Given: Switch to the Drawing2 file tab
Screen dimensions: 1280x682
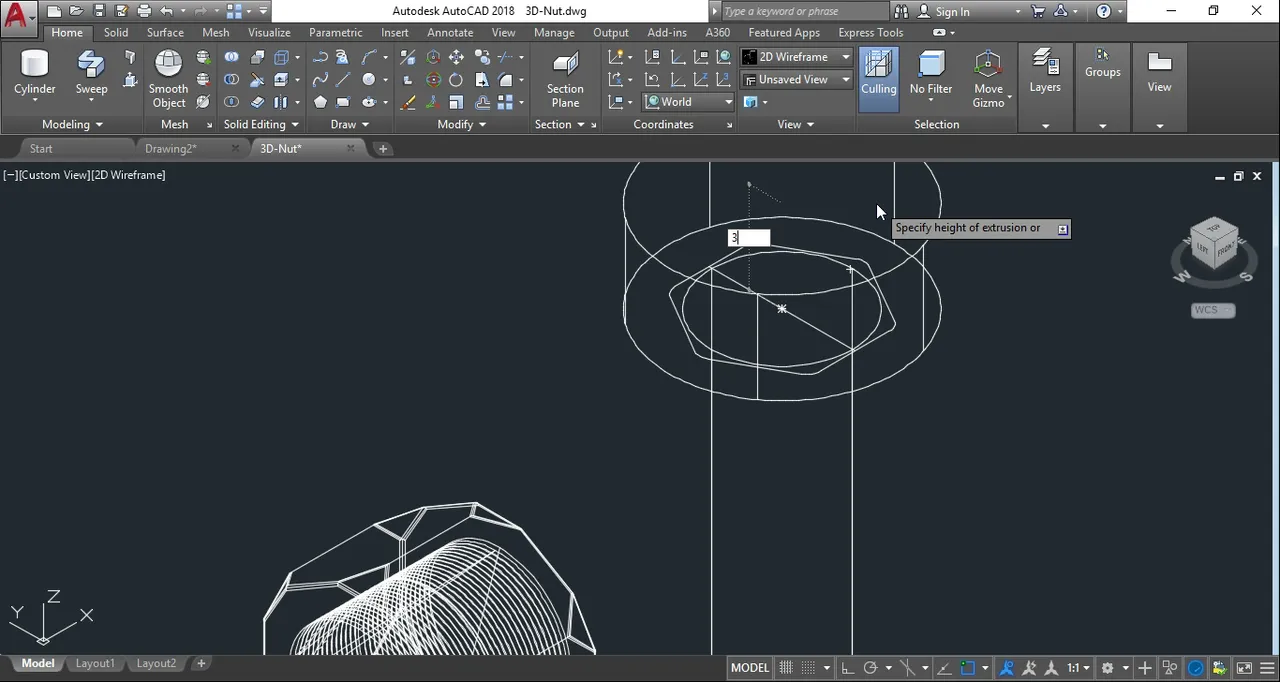Looking at the screenshot, I should [171, 148].
